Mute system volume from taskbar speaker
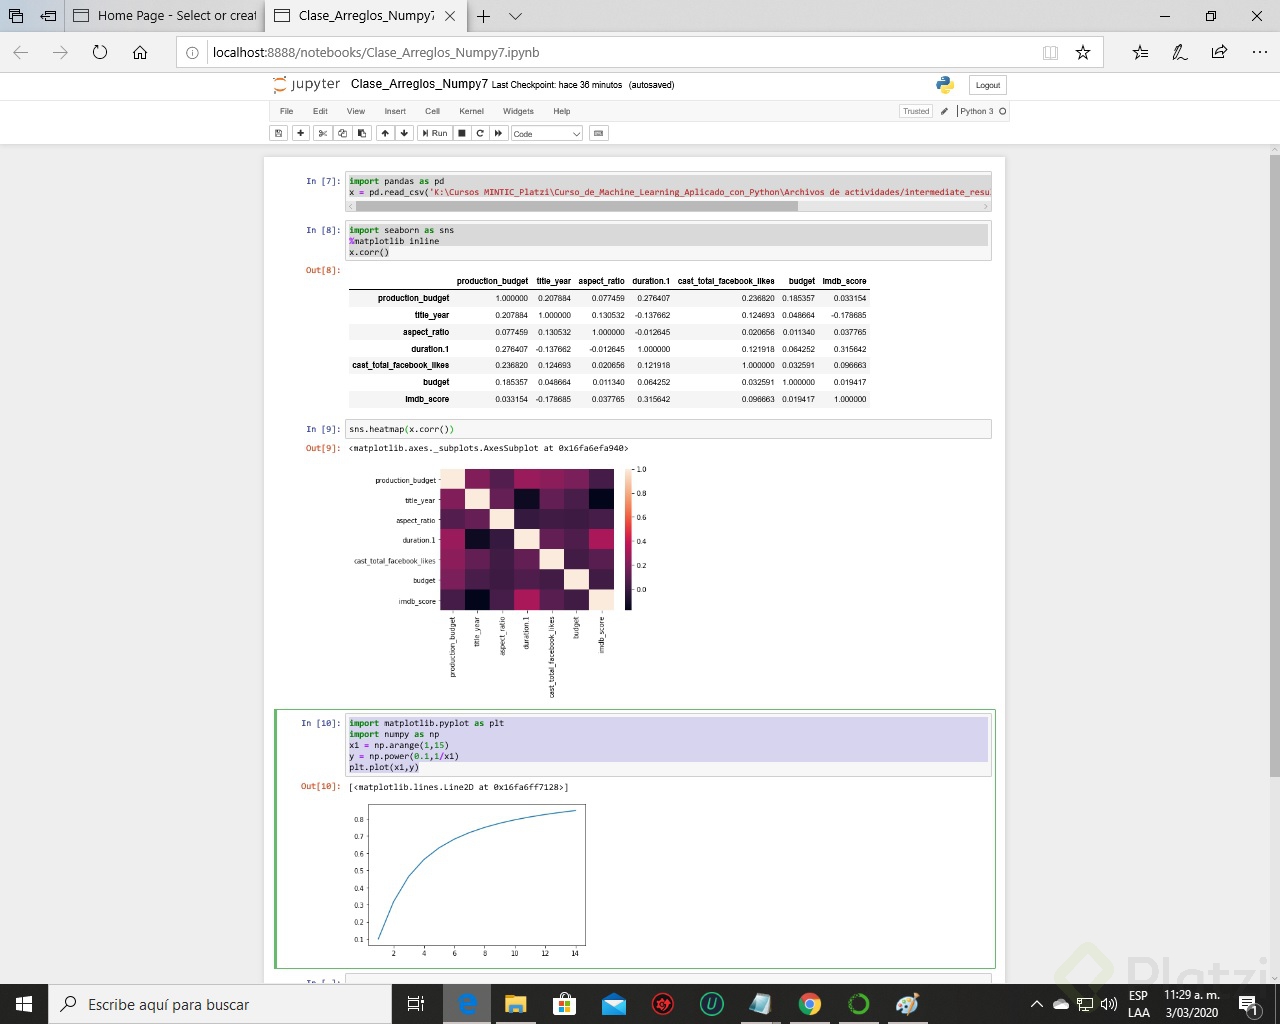This screenshot has width=1280, height=1024. (1111, 1003)
